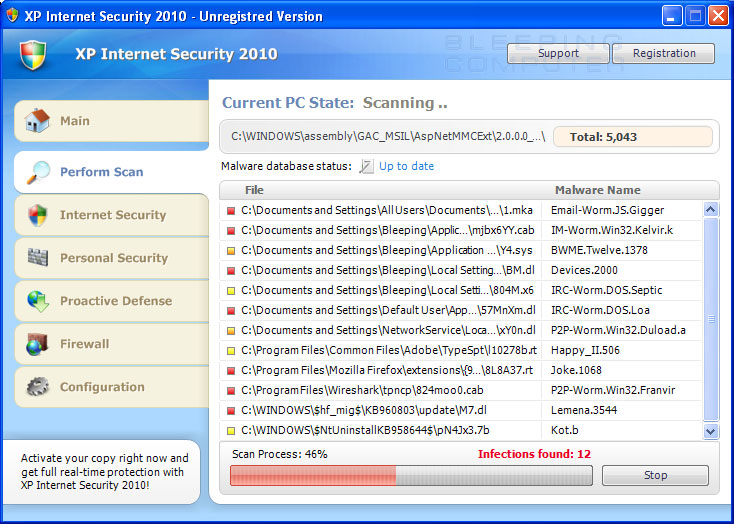Select the Wireshark 824moo0.cab file path
734x524 pixels.
click(x=362, y=391)
